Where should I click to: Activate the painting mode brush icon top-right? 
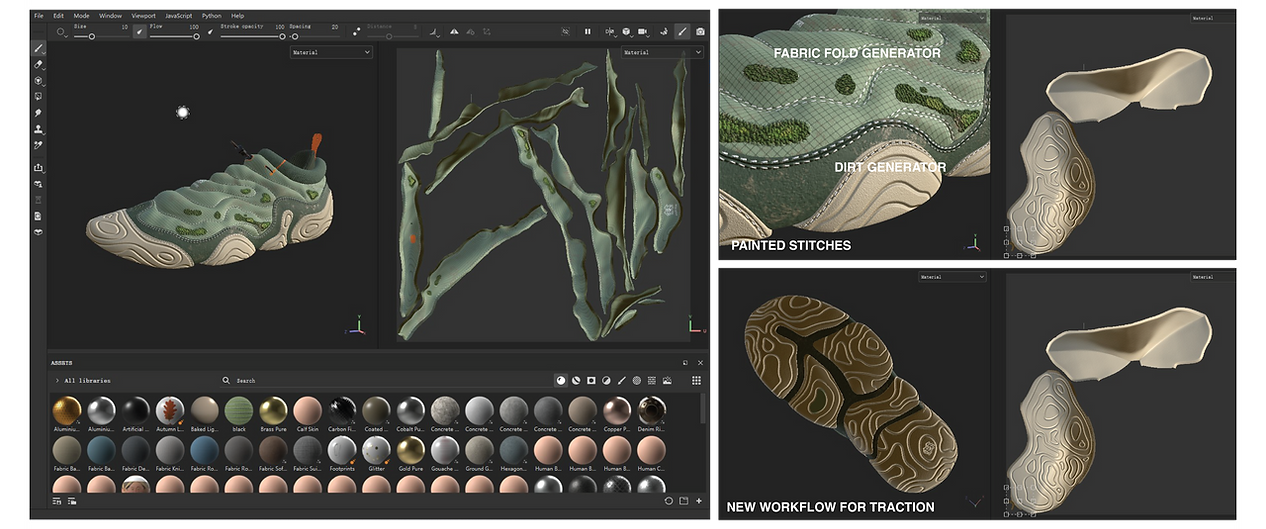682,32
